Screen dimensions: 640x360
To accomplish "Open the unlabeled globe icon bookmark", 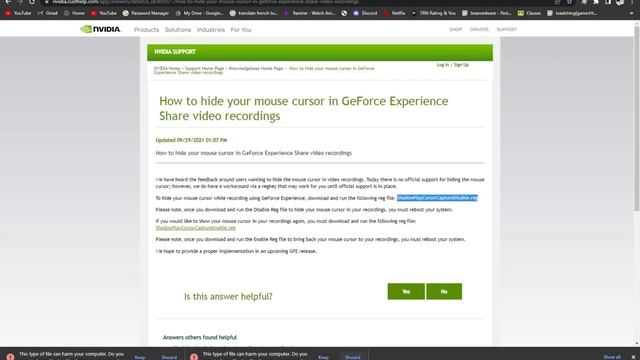I will coord(344,13).
